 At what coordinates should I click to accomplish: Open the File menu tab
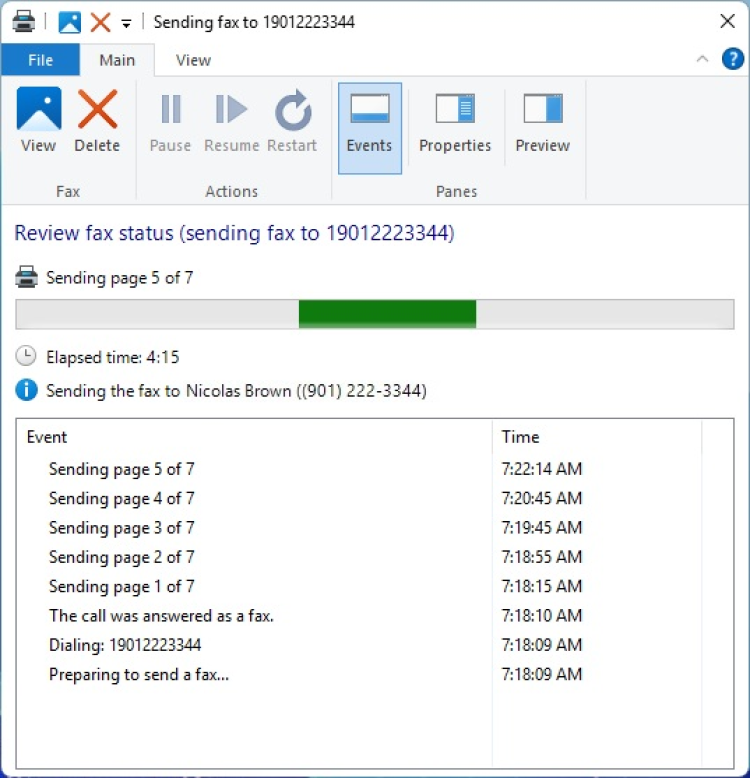point(40,60)
